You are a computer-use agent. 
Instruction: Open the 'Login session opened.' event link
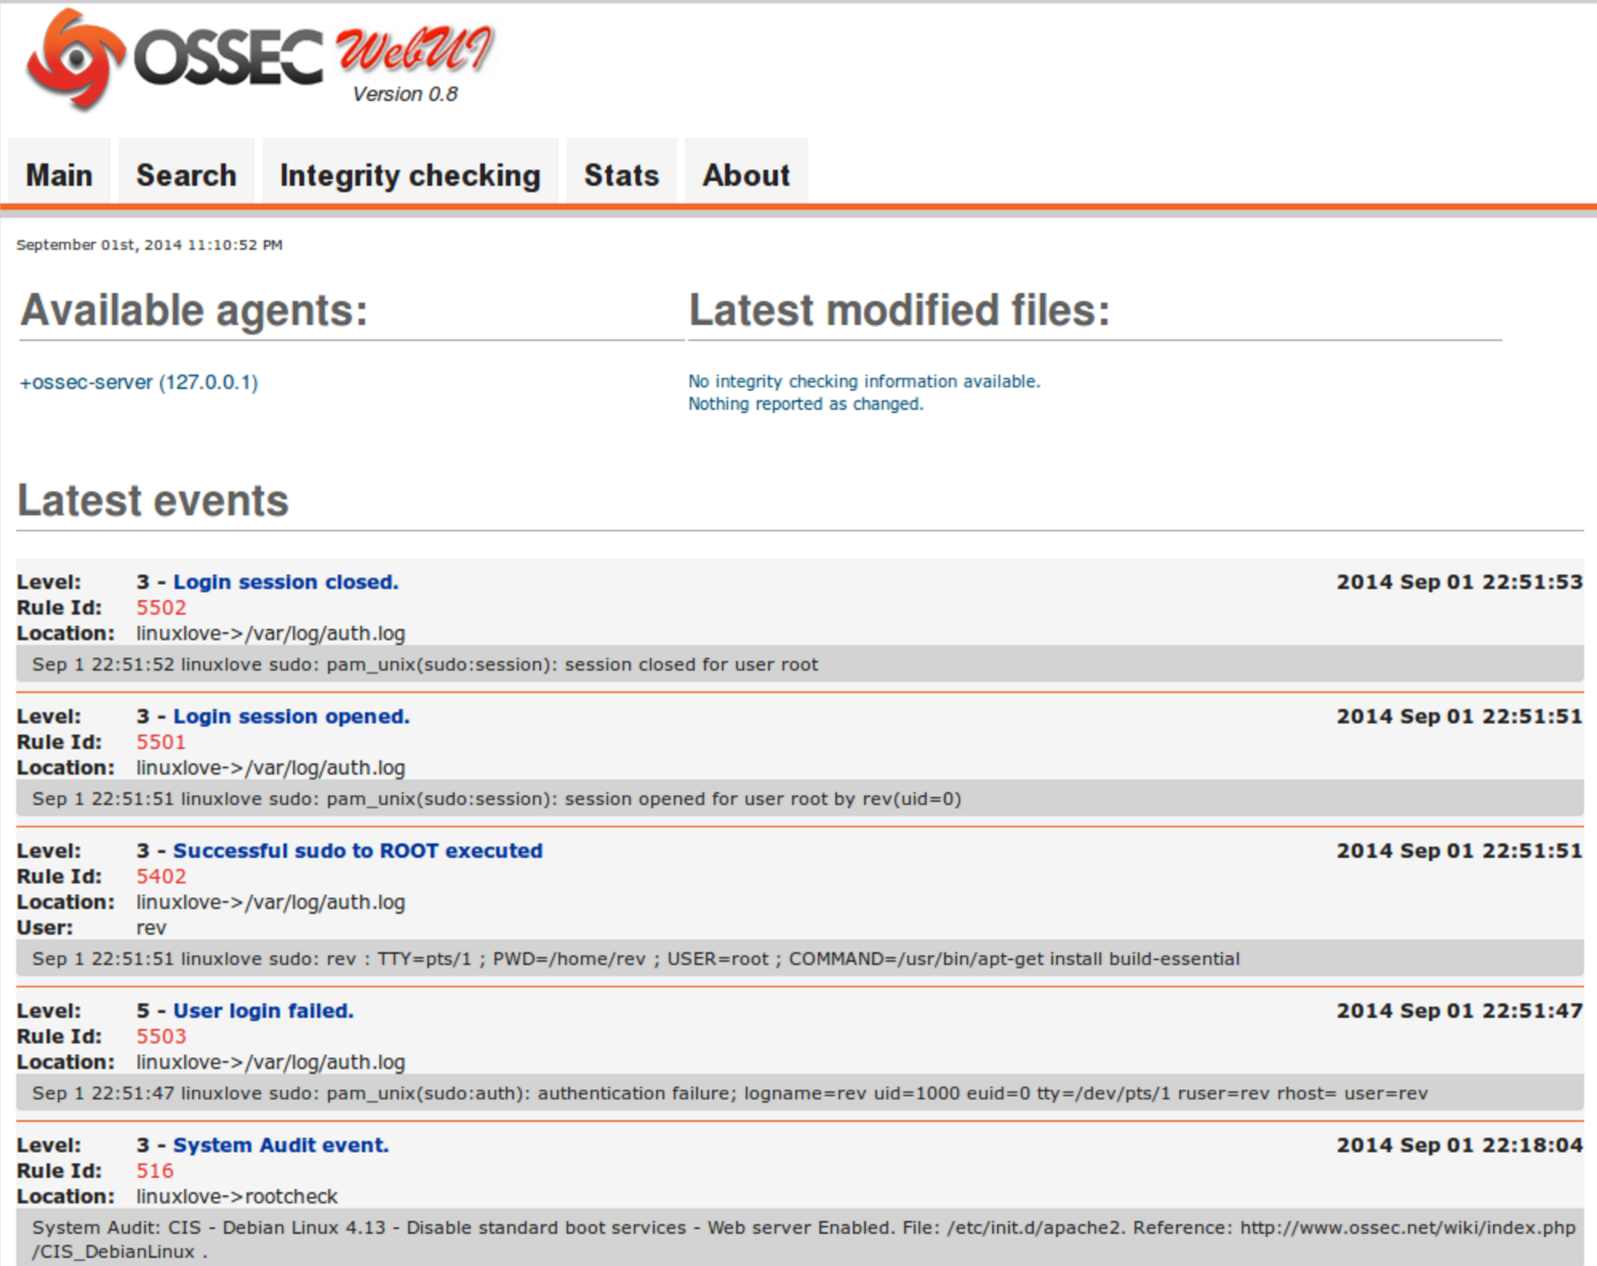click(291, 716)
